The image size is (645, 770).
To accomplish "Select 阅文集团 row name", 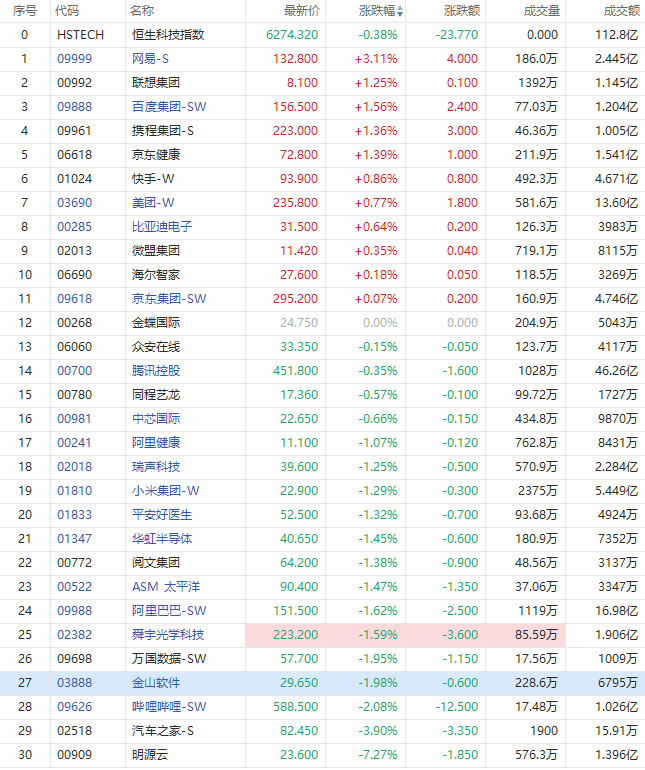I will tap(156, 563).
